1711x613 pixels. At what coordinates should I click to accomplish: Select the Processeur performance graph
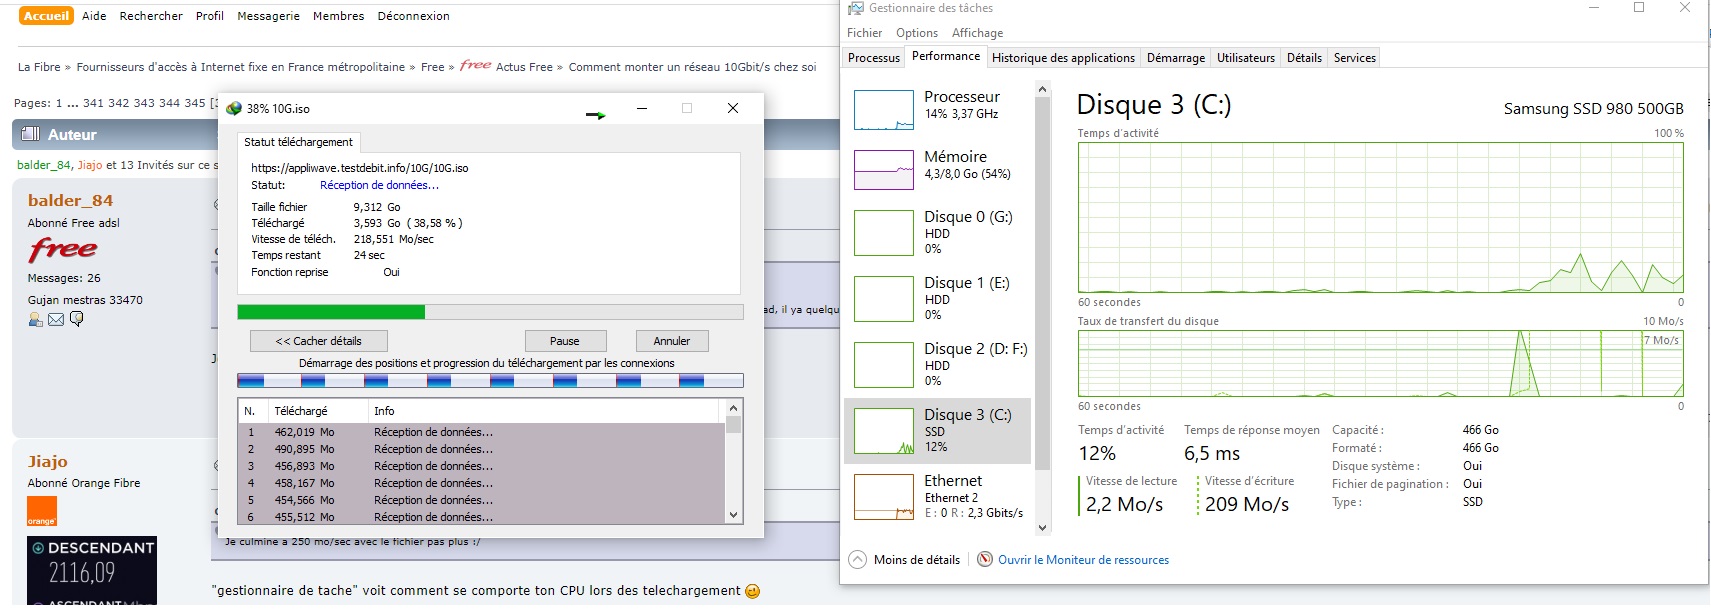(884, 110)
